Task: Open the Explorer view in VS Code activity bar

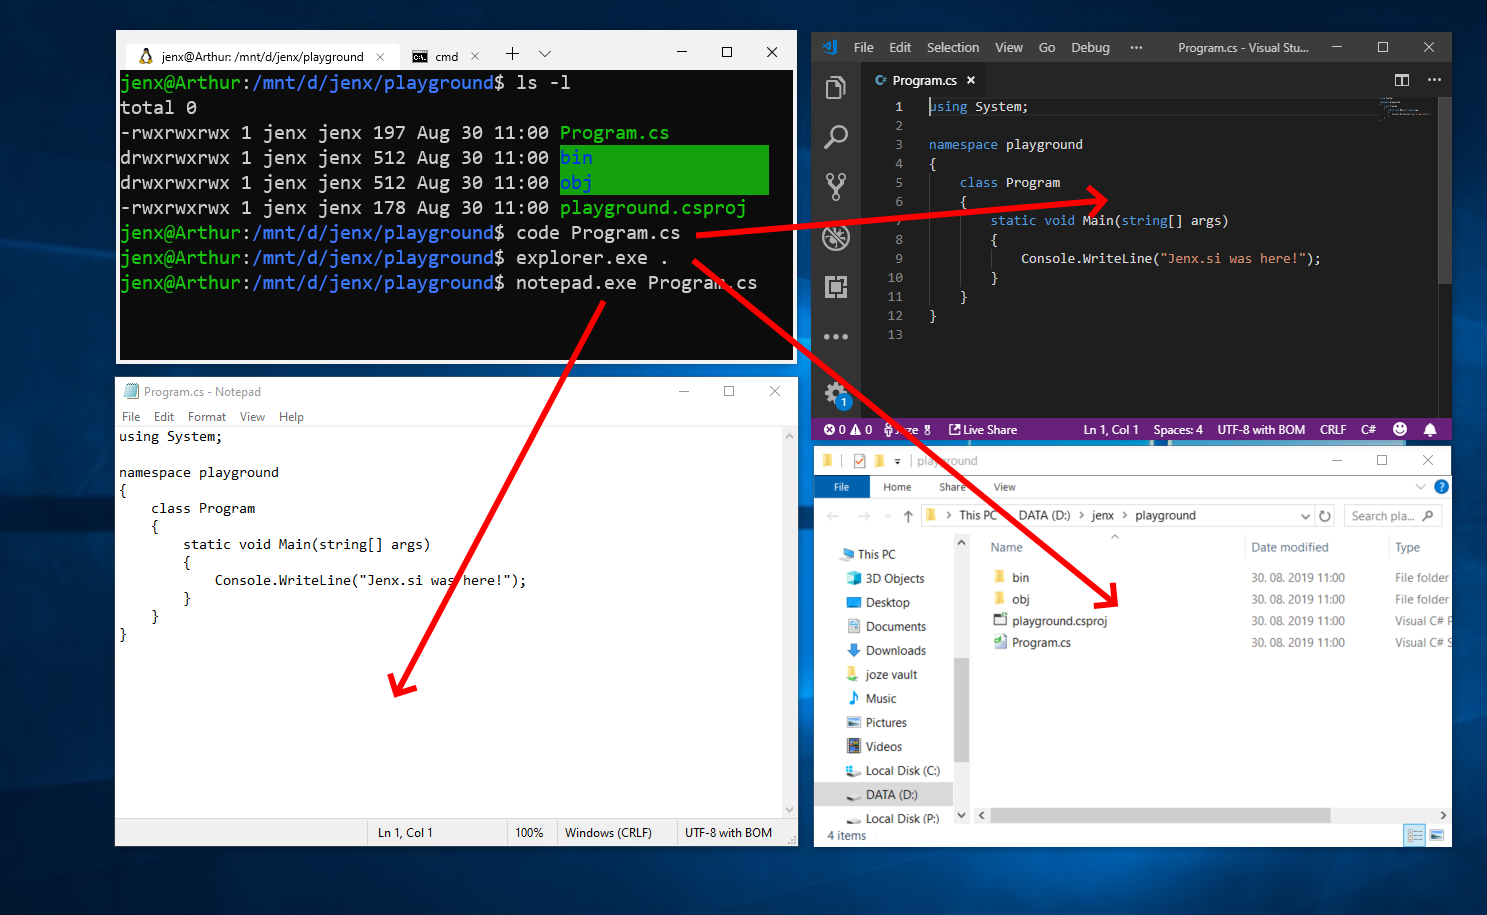Action: [x=837, y=87]
